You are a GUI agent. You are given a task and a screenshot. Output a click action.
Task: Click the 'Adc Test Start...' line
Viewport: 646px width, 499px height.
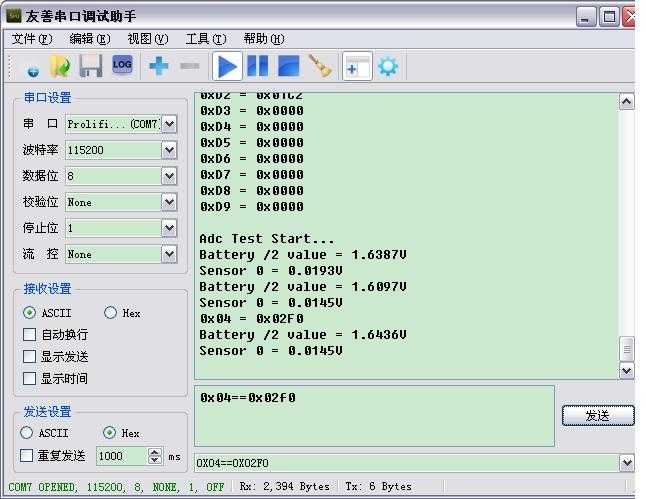pos(267,239)
